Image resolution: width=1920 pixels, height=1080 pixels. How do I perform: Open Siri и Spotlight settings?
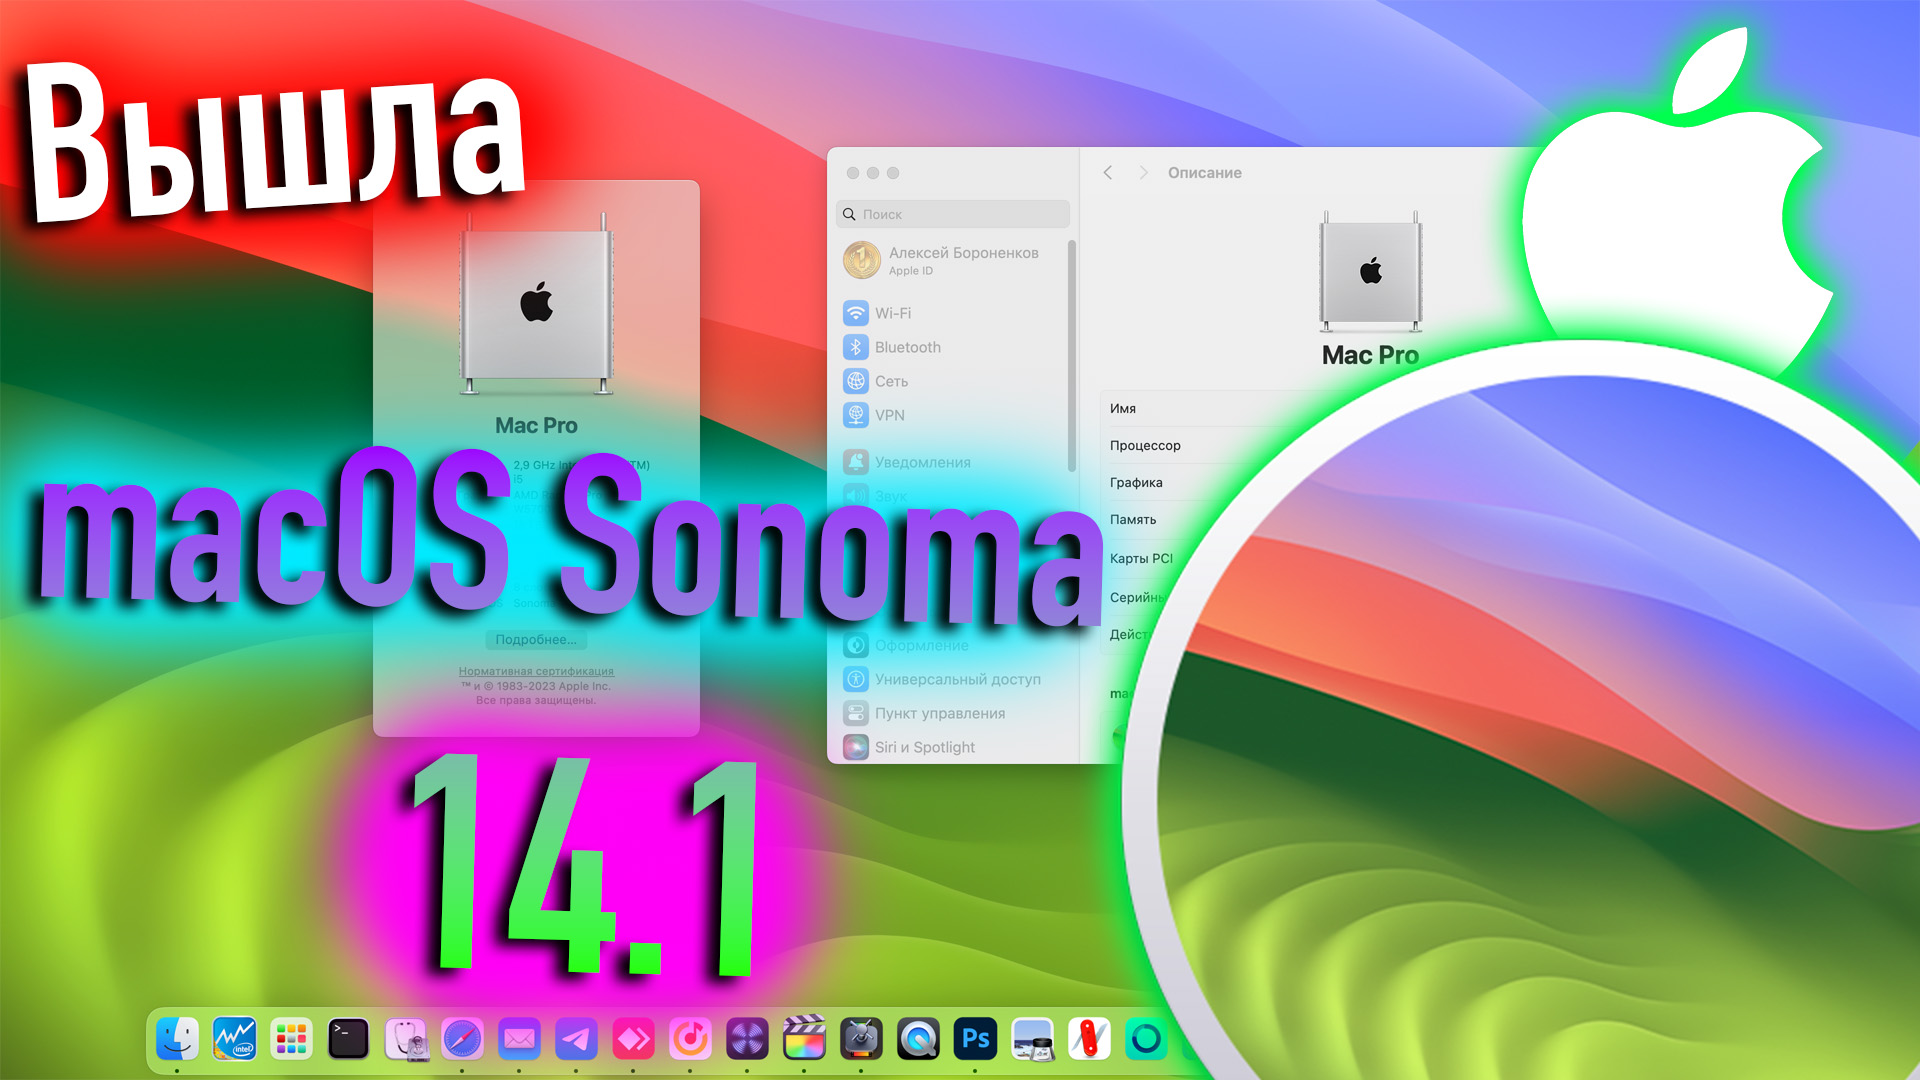point(925,747)
